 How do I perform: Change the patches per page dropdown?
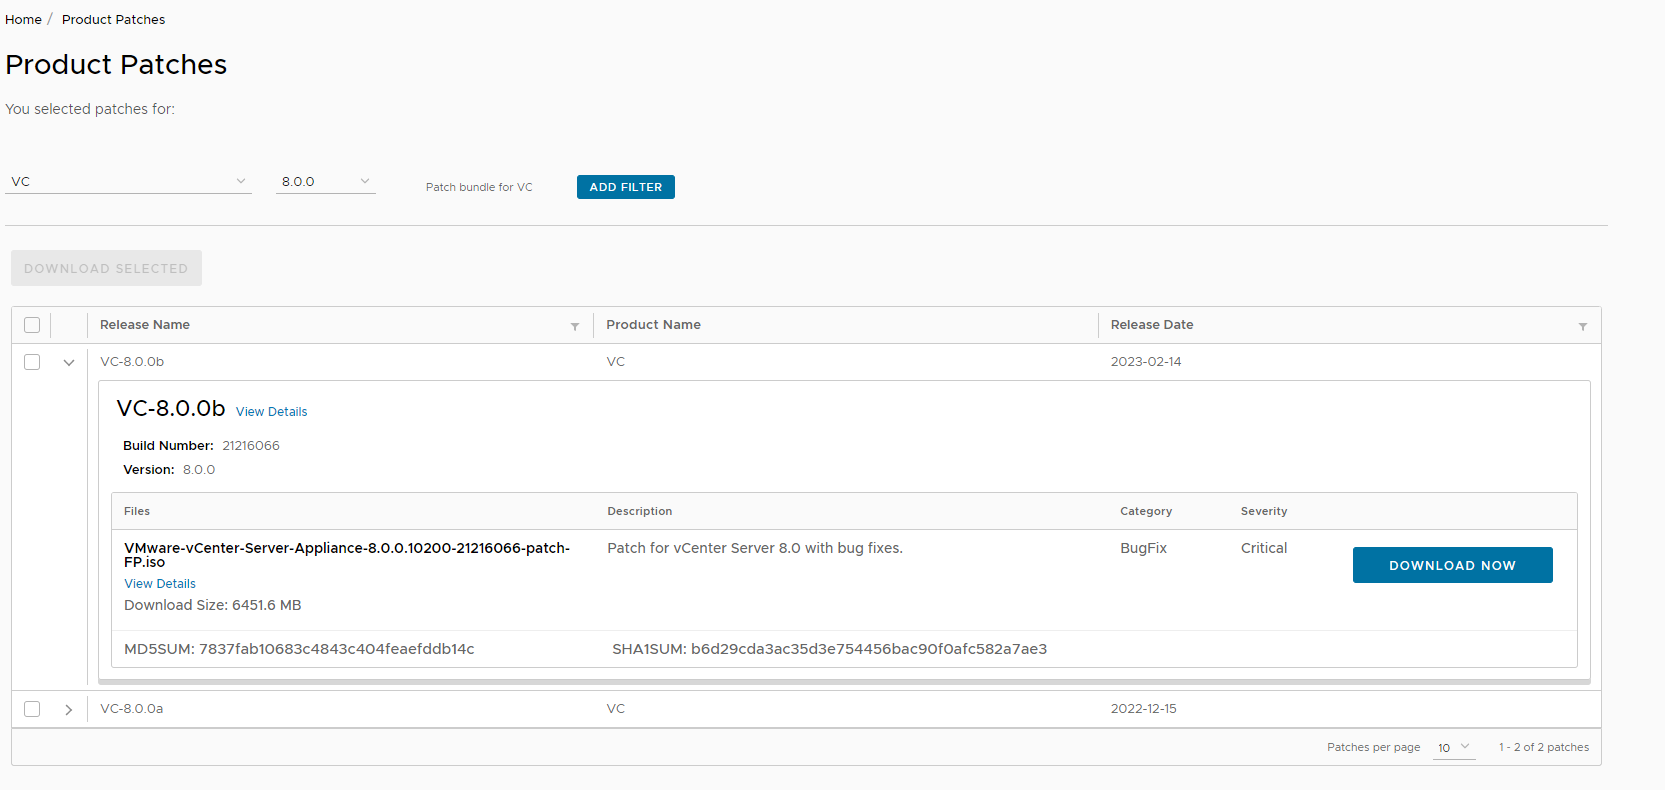(1454, 747)
